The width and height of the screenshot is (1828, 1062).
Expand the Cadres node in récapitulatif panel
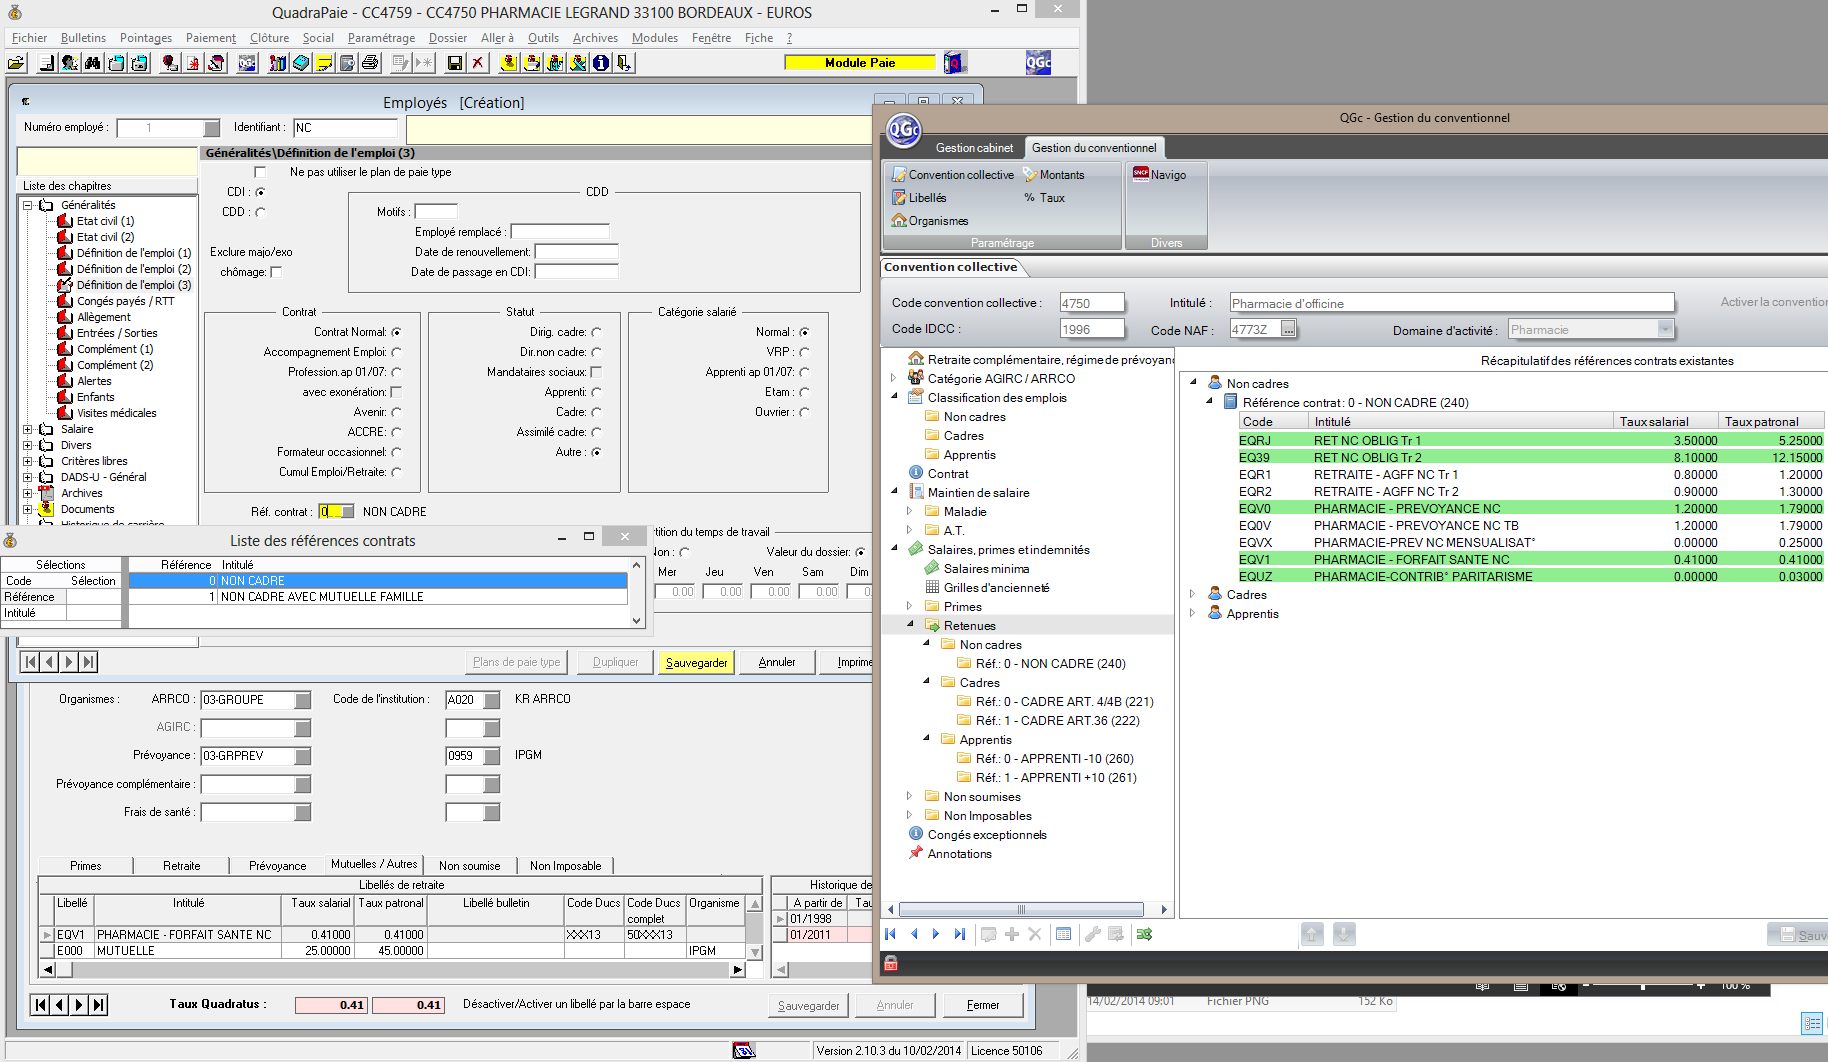click(x=1192, y=594)
